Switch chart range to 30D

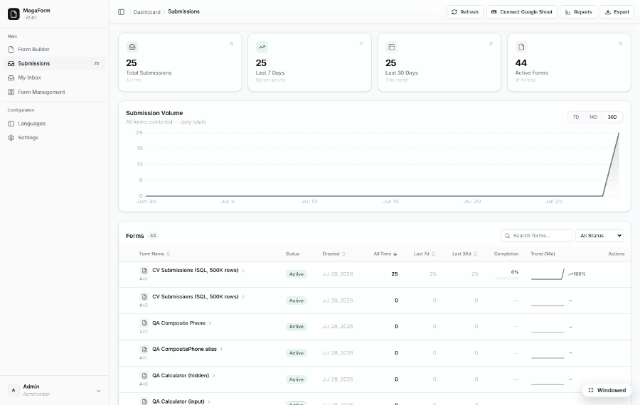click(612, 117)
